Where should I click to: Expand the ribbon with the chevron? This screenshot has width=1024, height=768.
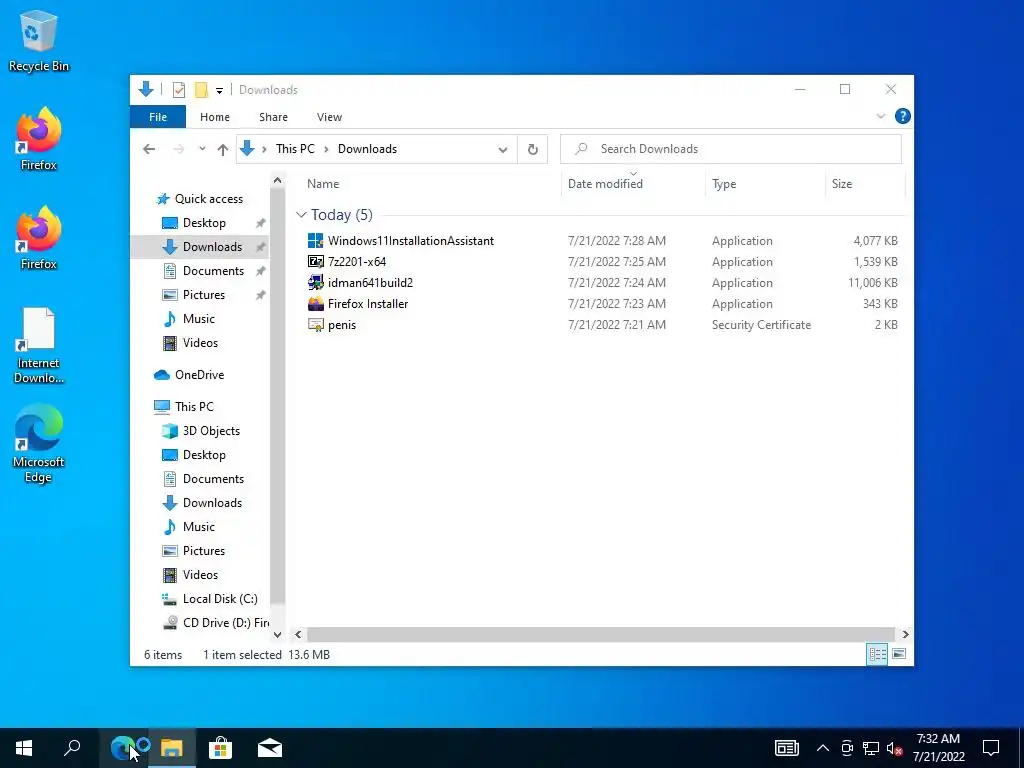click(880, 116)
